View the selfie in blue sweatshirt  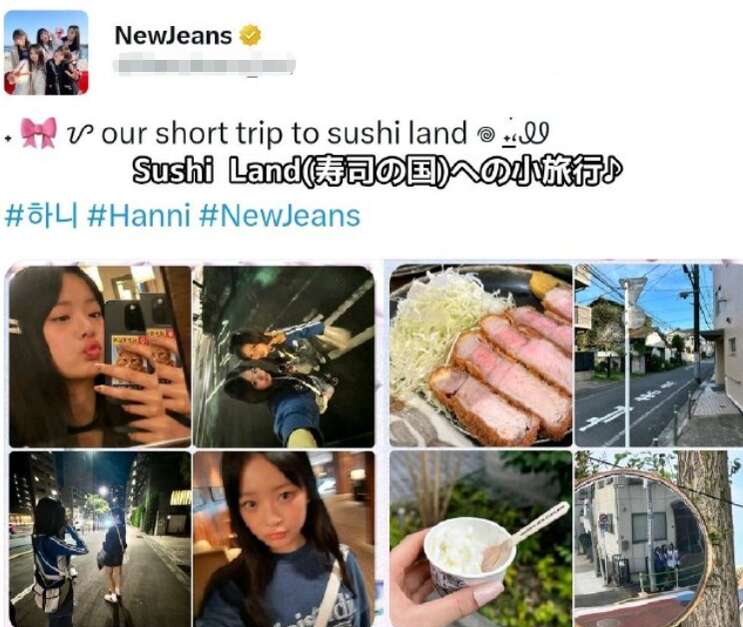click(284, 539)
